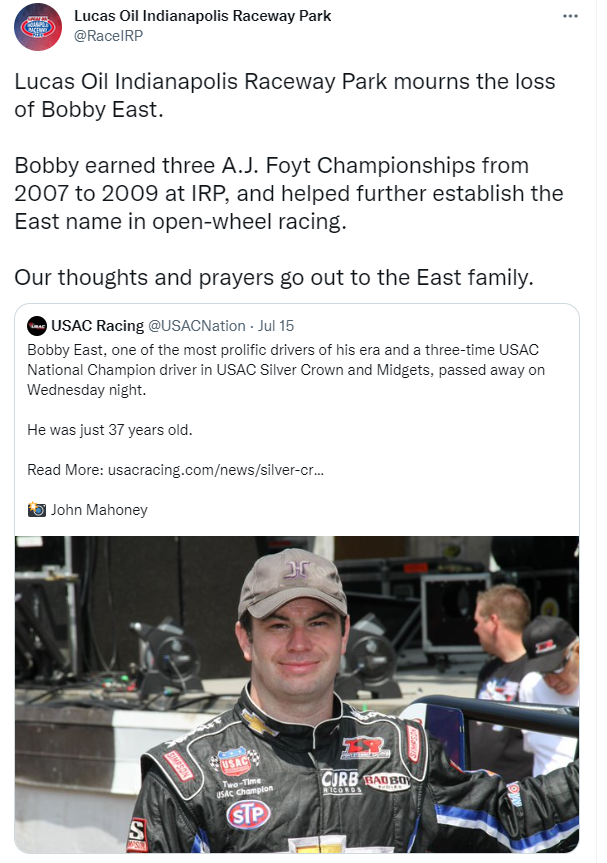Click the 'mourns the loss of Bobby East' sentence
607x863 pixels.
tap(285, 95)
